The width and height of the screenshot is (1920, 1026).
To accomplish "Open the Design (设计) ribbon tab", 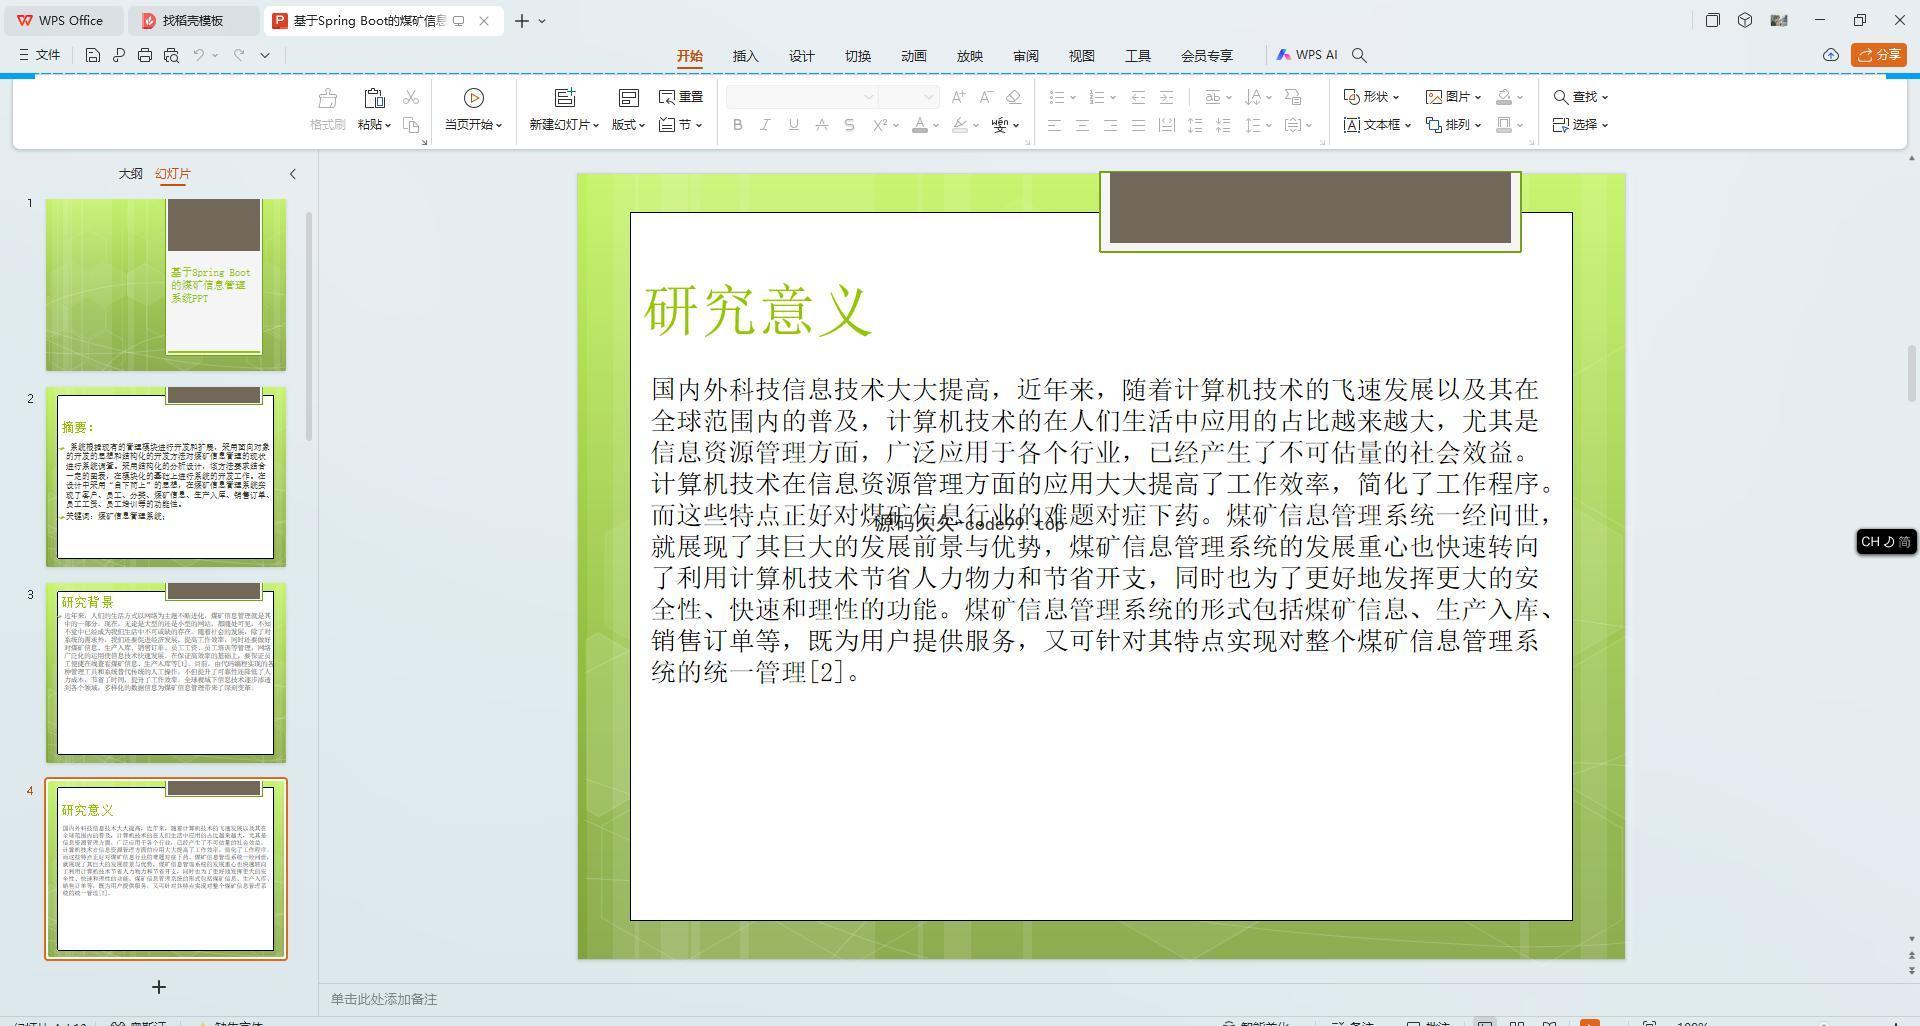I will tap(802, 56).
